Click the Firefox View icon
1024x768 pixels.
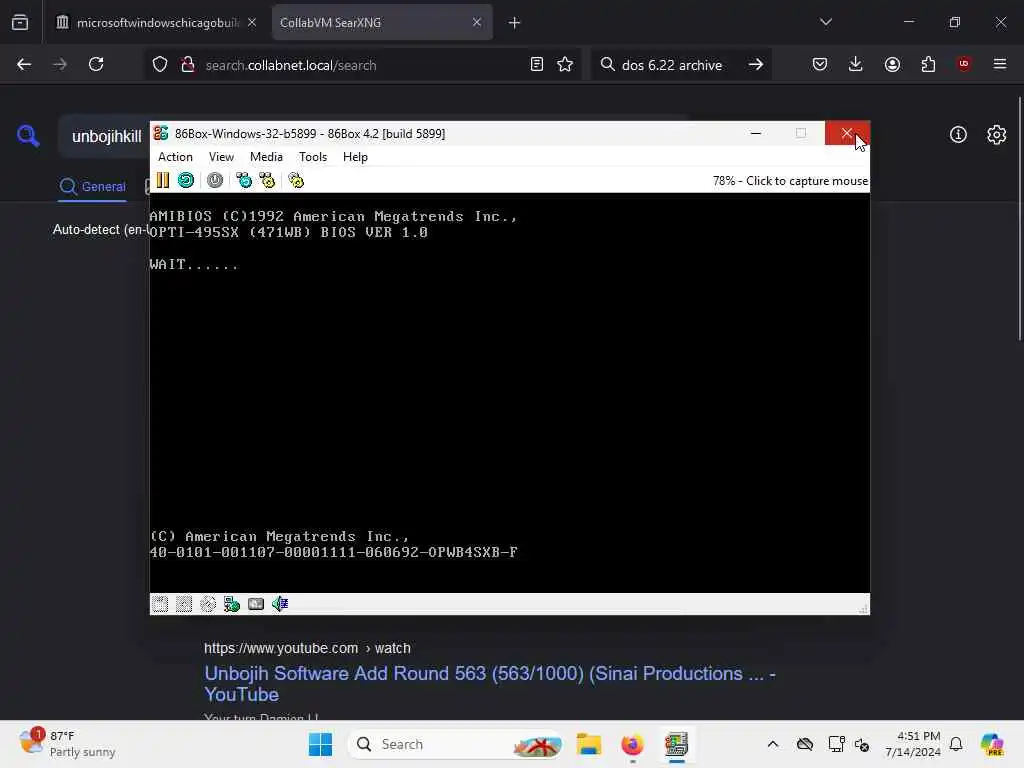click(x=20, y=22)
